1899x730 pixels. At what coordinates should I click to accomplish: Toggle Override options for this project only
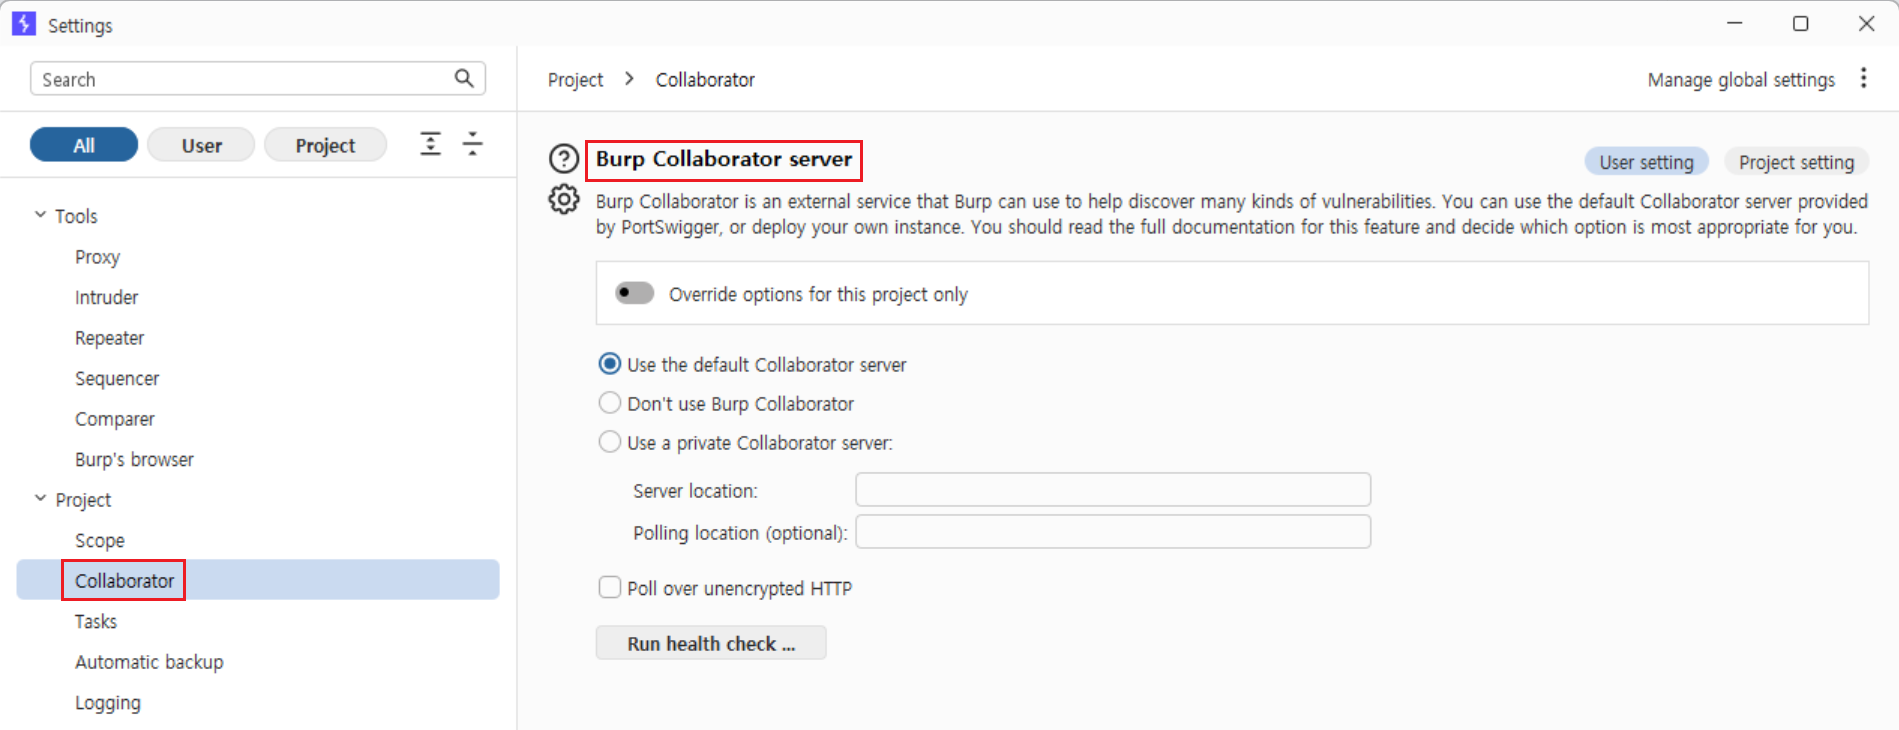(634, 293)
